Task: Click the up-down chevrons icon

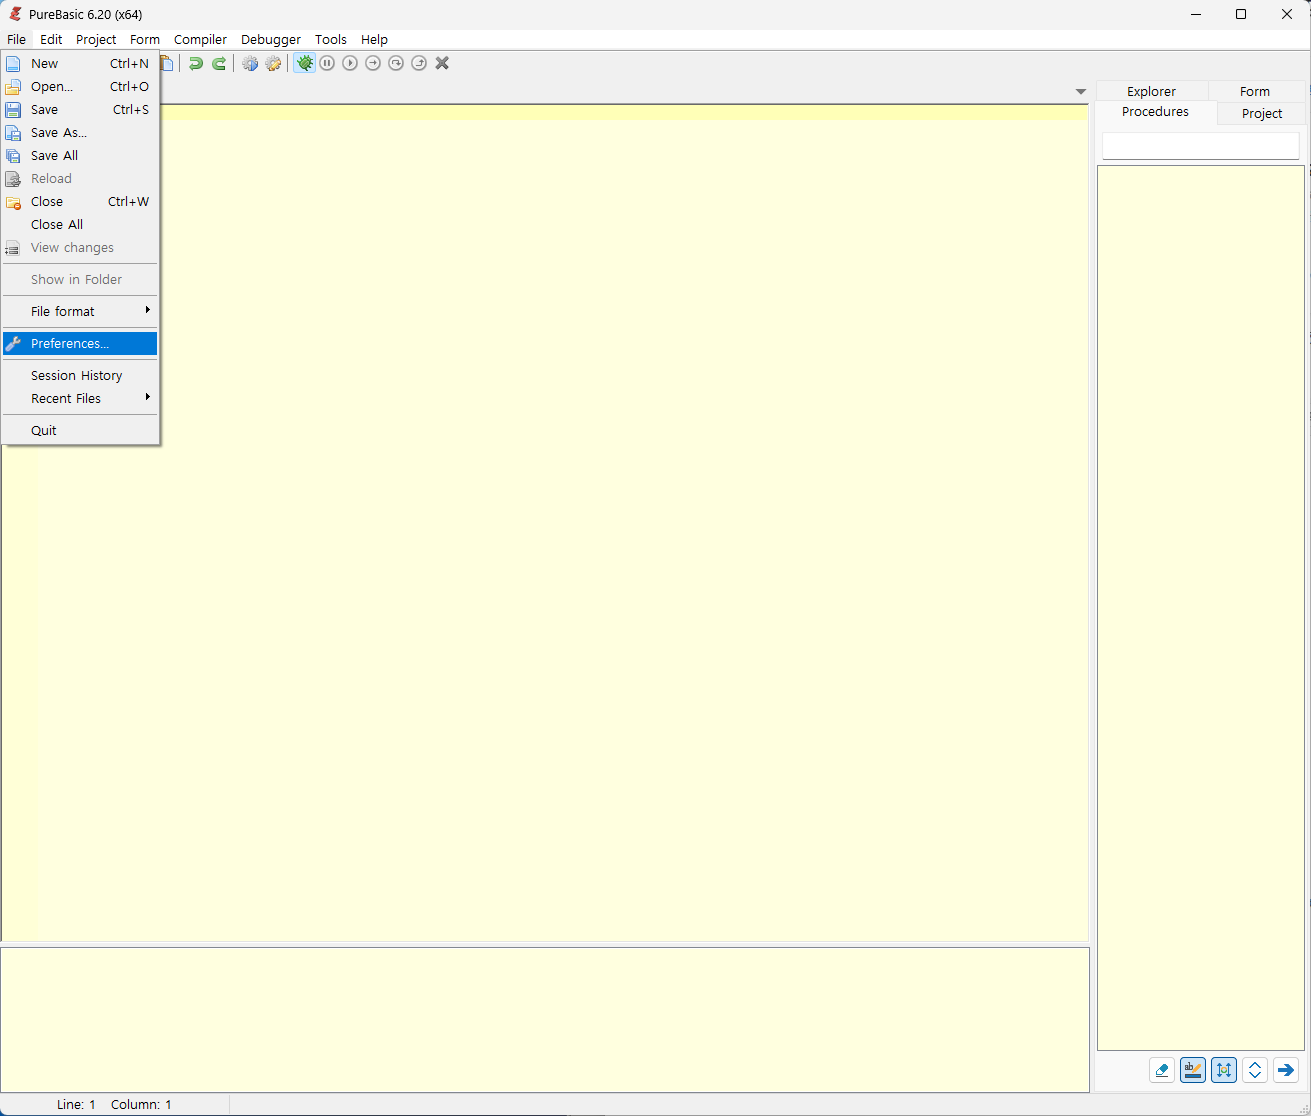Action: click(x=1255, y=1070)
